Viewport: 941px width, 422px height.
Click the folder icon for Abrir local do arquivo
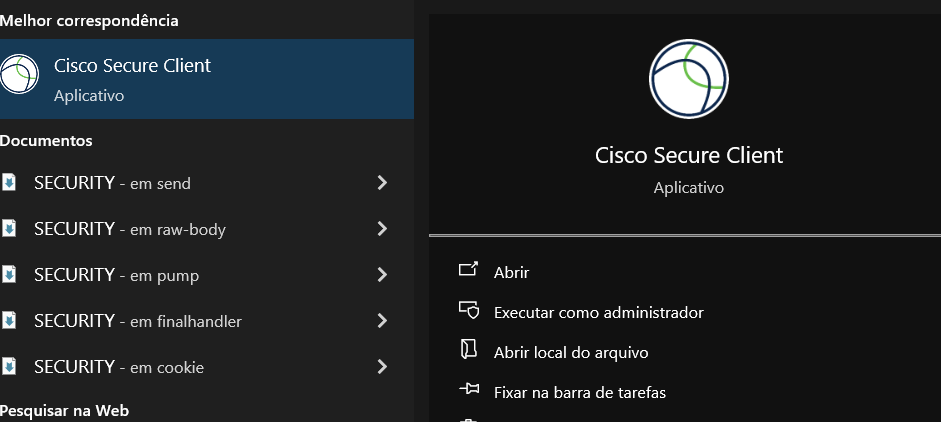[x=468, y=349]
